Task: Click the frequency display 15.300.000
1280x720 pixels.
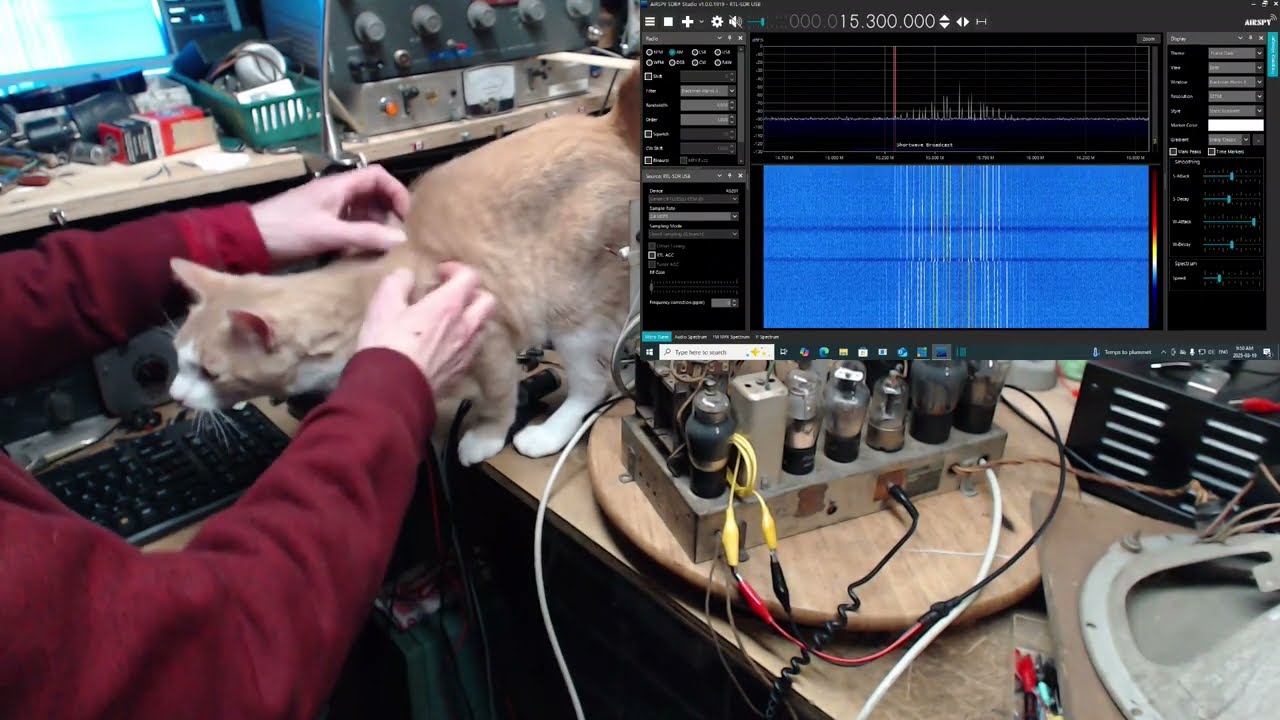Action: pyautogui.click(x=862, y=21)
